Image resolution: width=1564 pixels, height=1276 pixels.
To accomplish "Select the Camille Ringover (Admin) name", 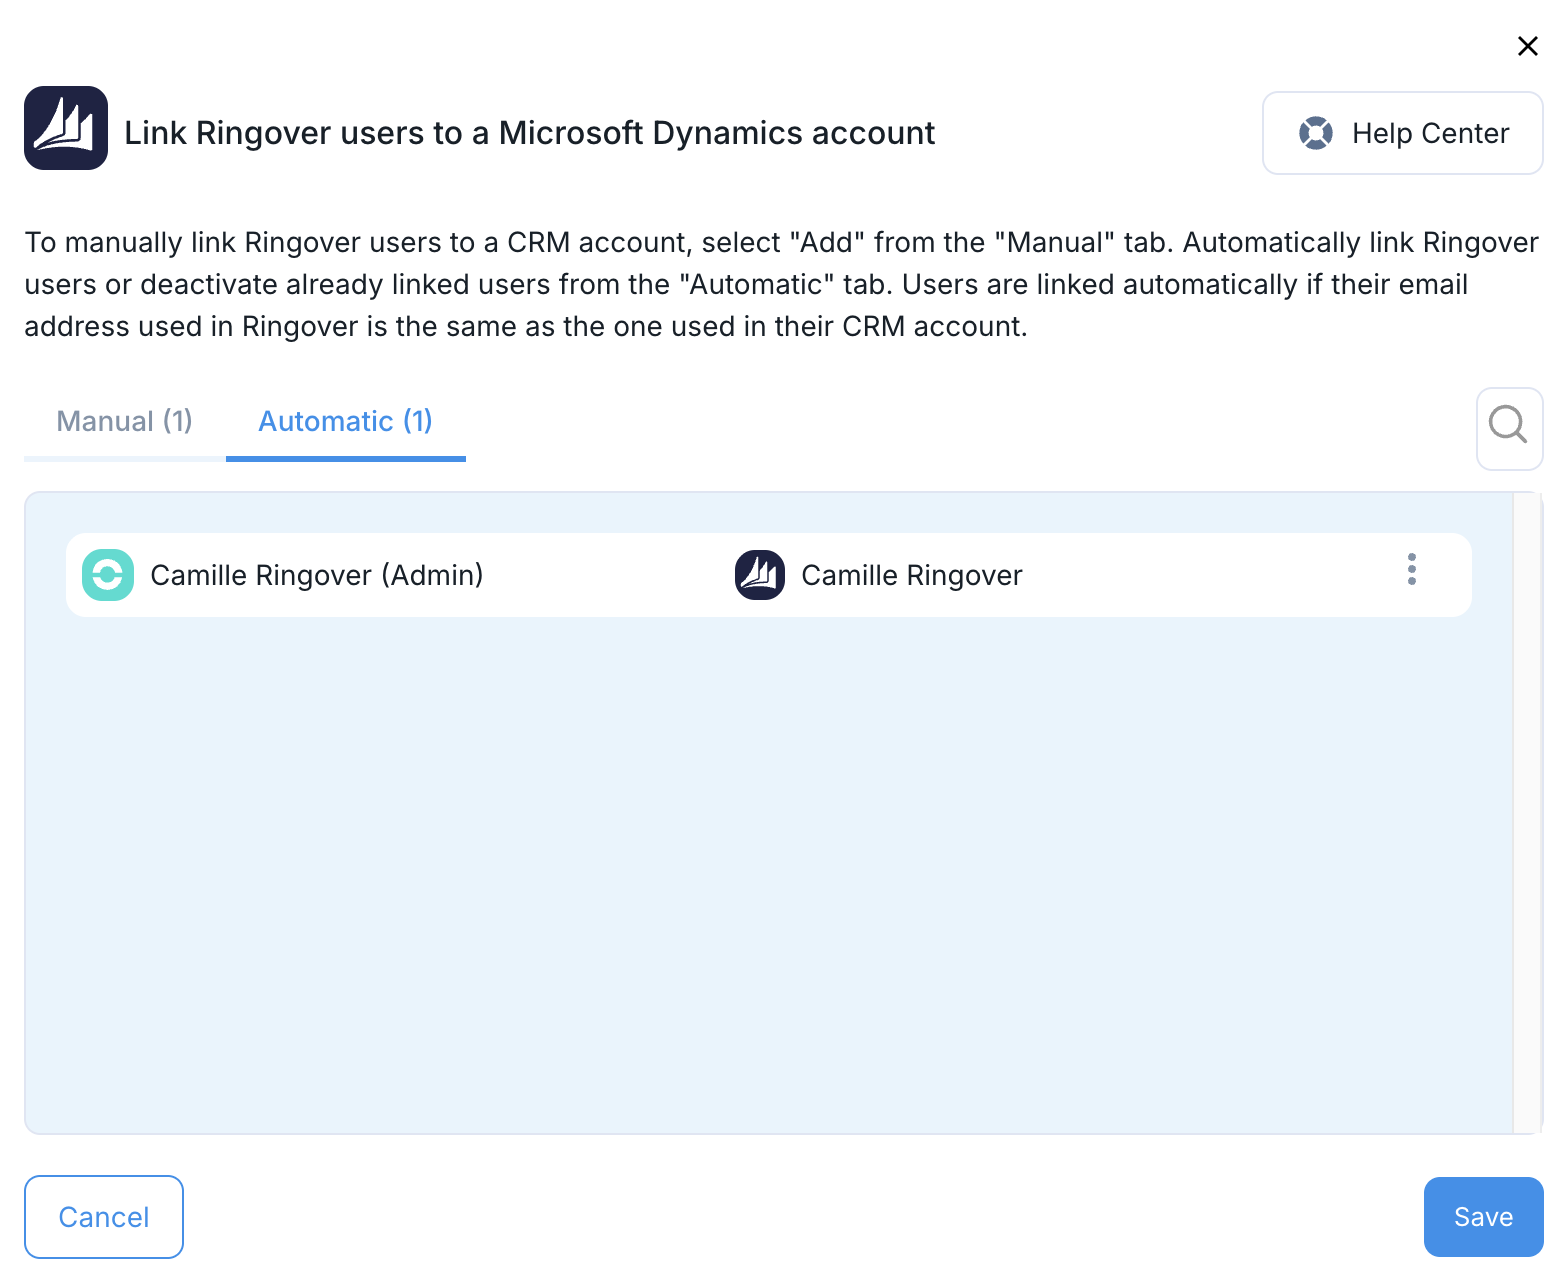I will (x=316, y=575).
